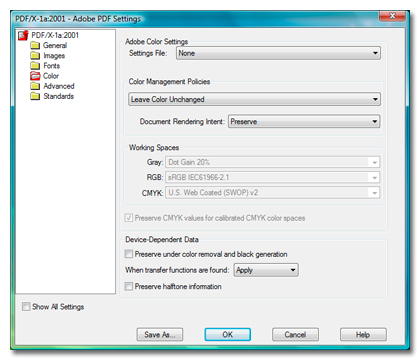Click the When transfer functions are found label
Viewport: 420px width, 360px height.
point(177,270)
